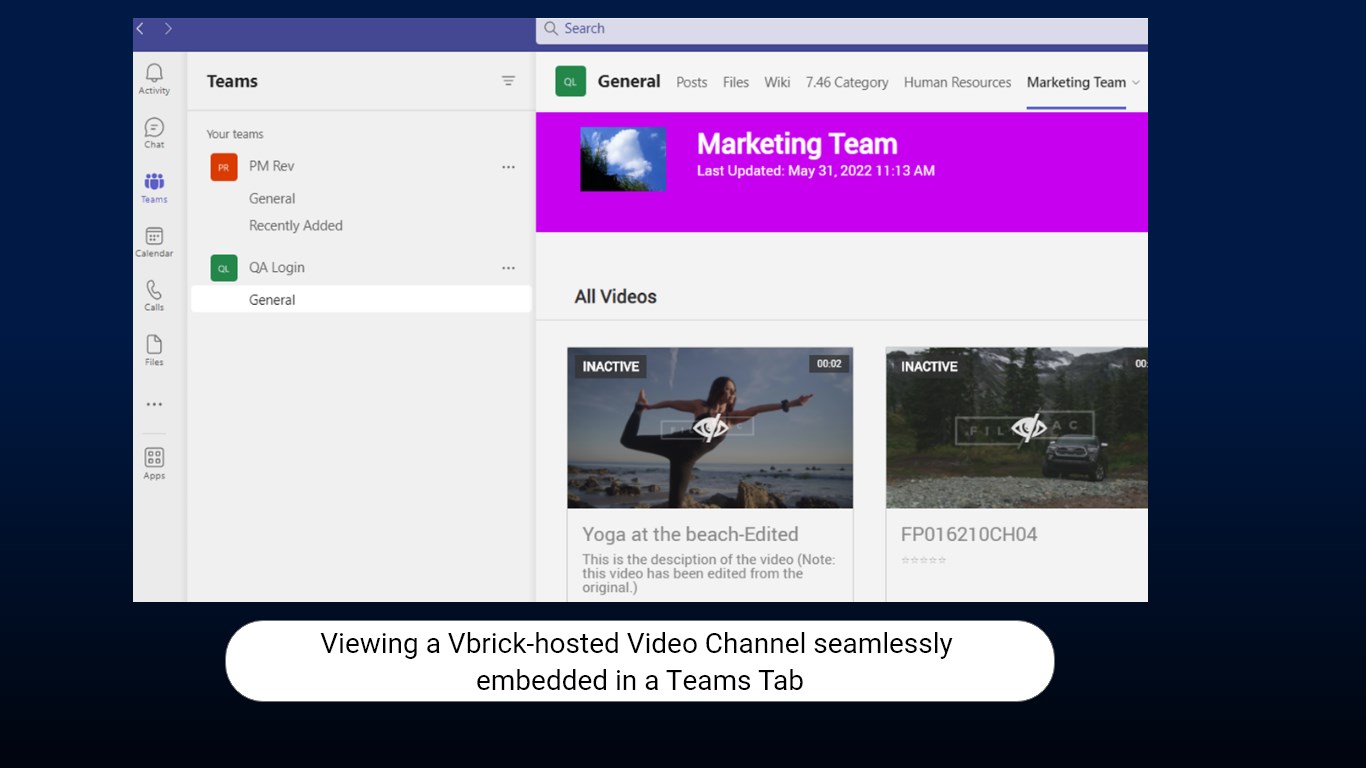Open more options for PM Rev

(508, 167)
